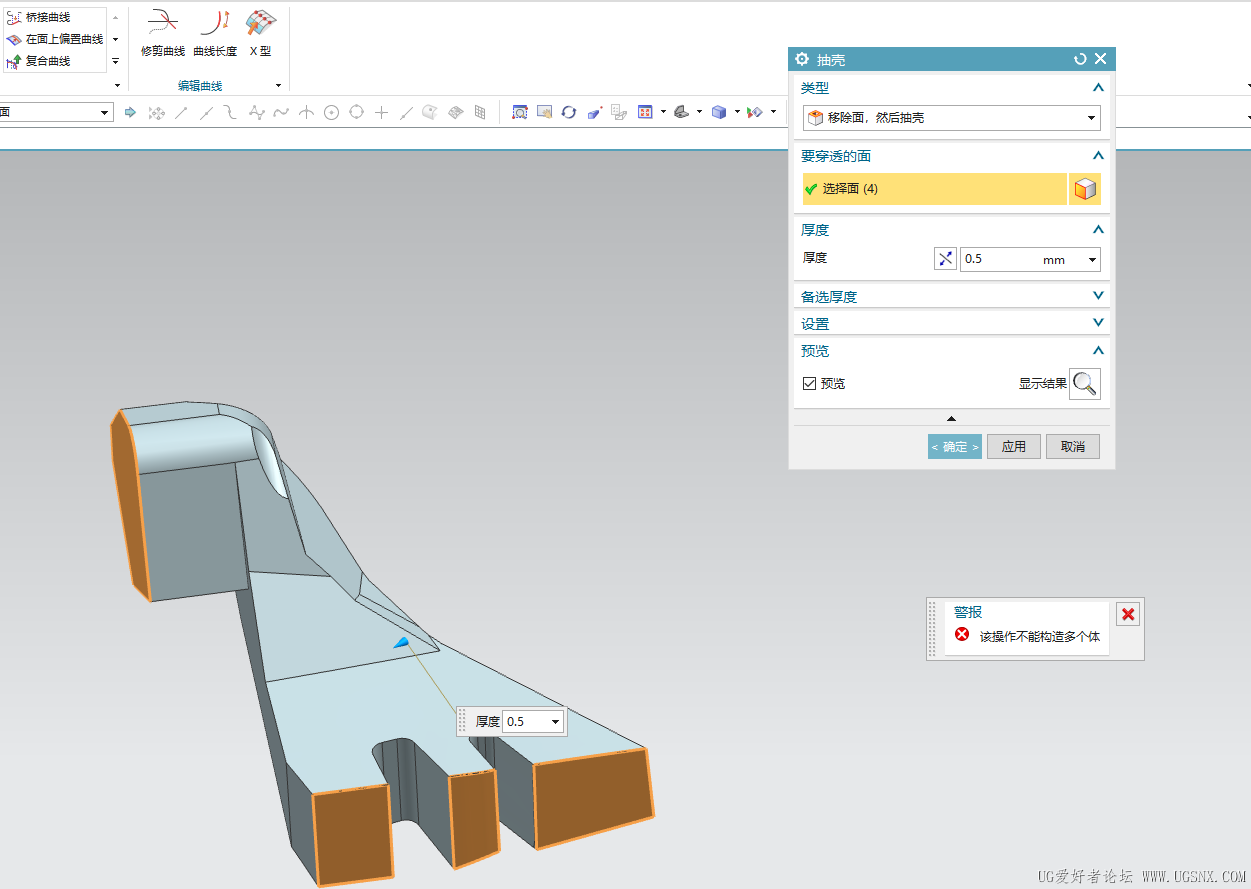Screen dimensions: 1251x889
Task: Click the 取消 cancel button
Action: tap(1073, 446)
